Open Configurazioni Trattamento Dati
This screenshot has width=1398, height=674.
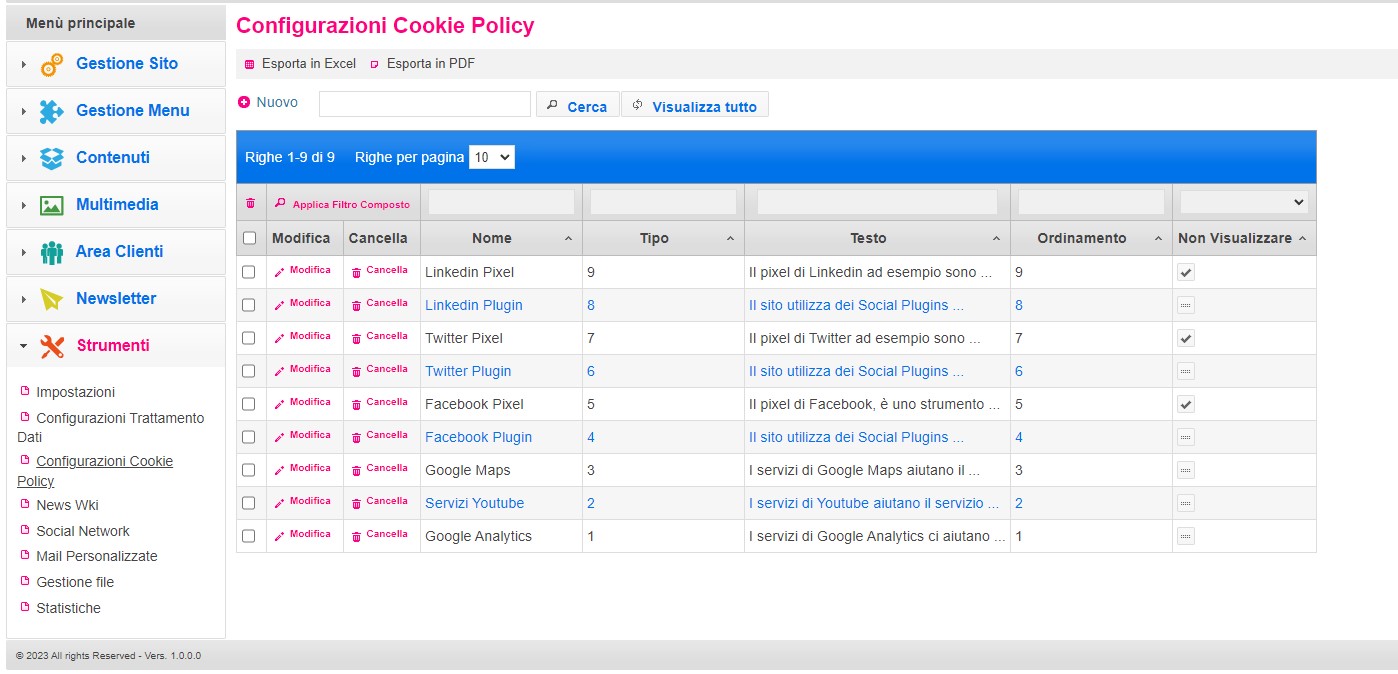110,427
